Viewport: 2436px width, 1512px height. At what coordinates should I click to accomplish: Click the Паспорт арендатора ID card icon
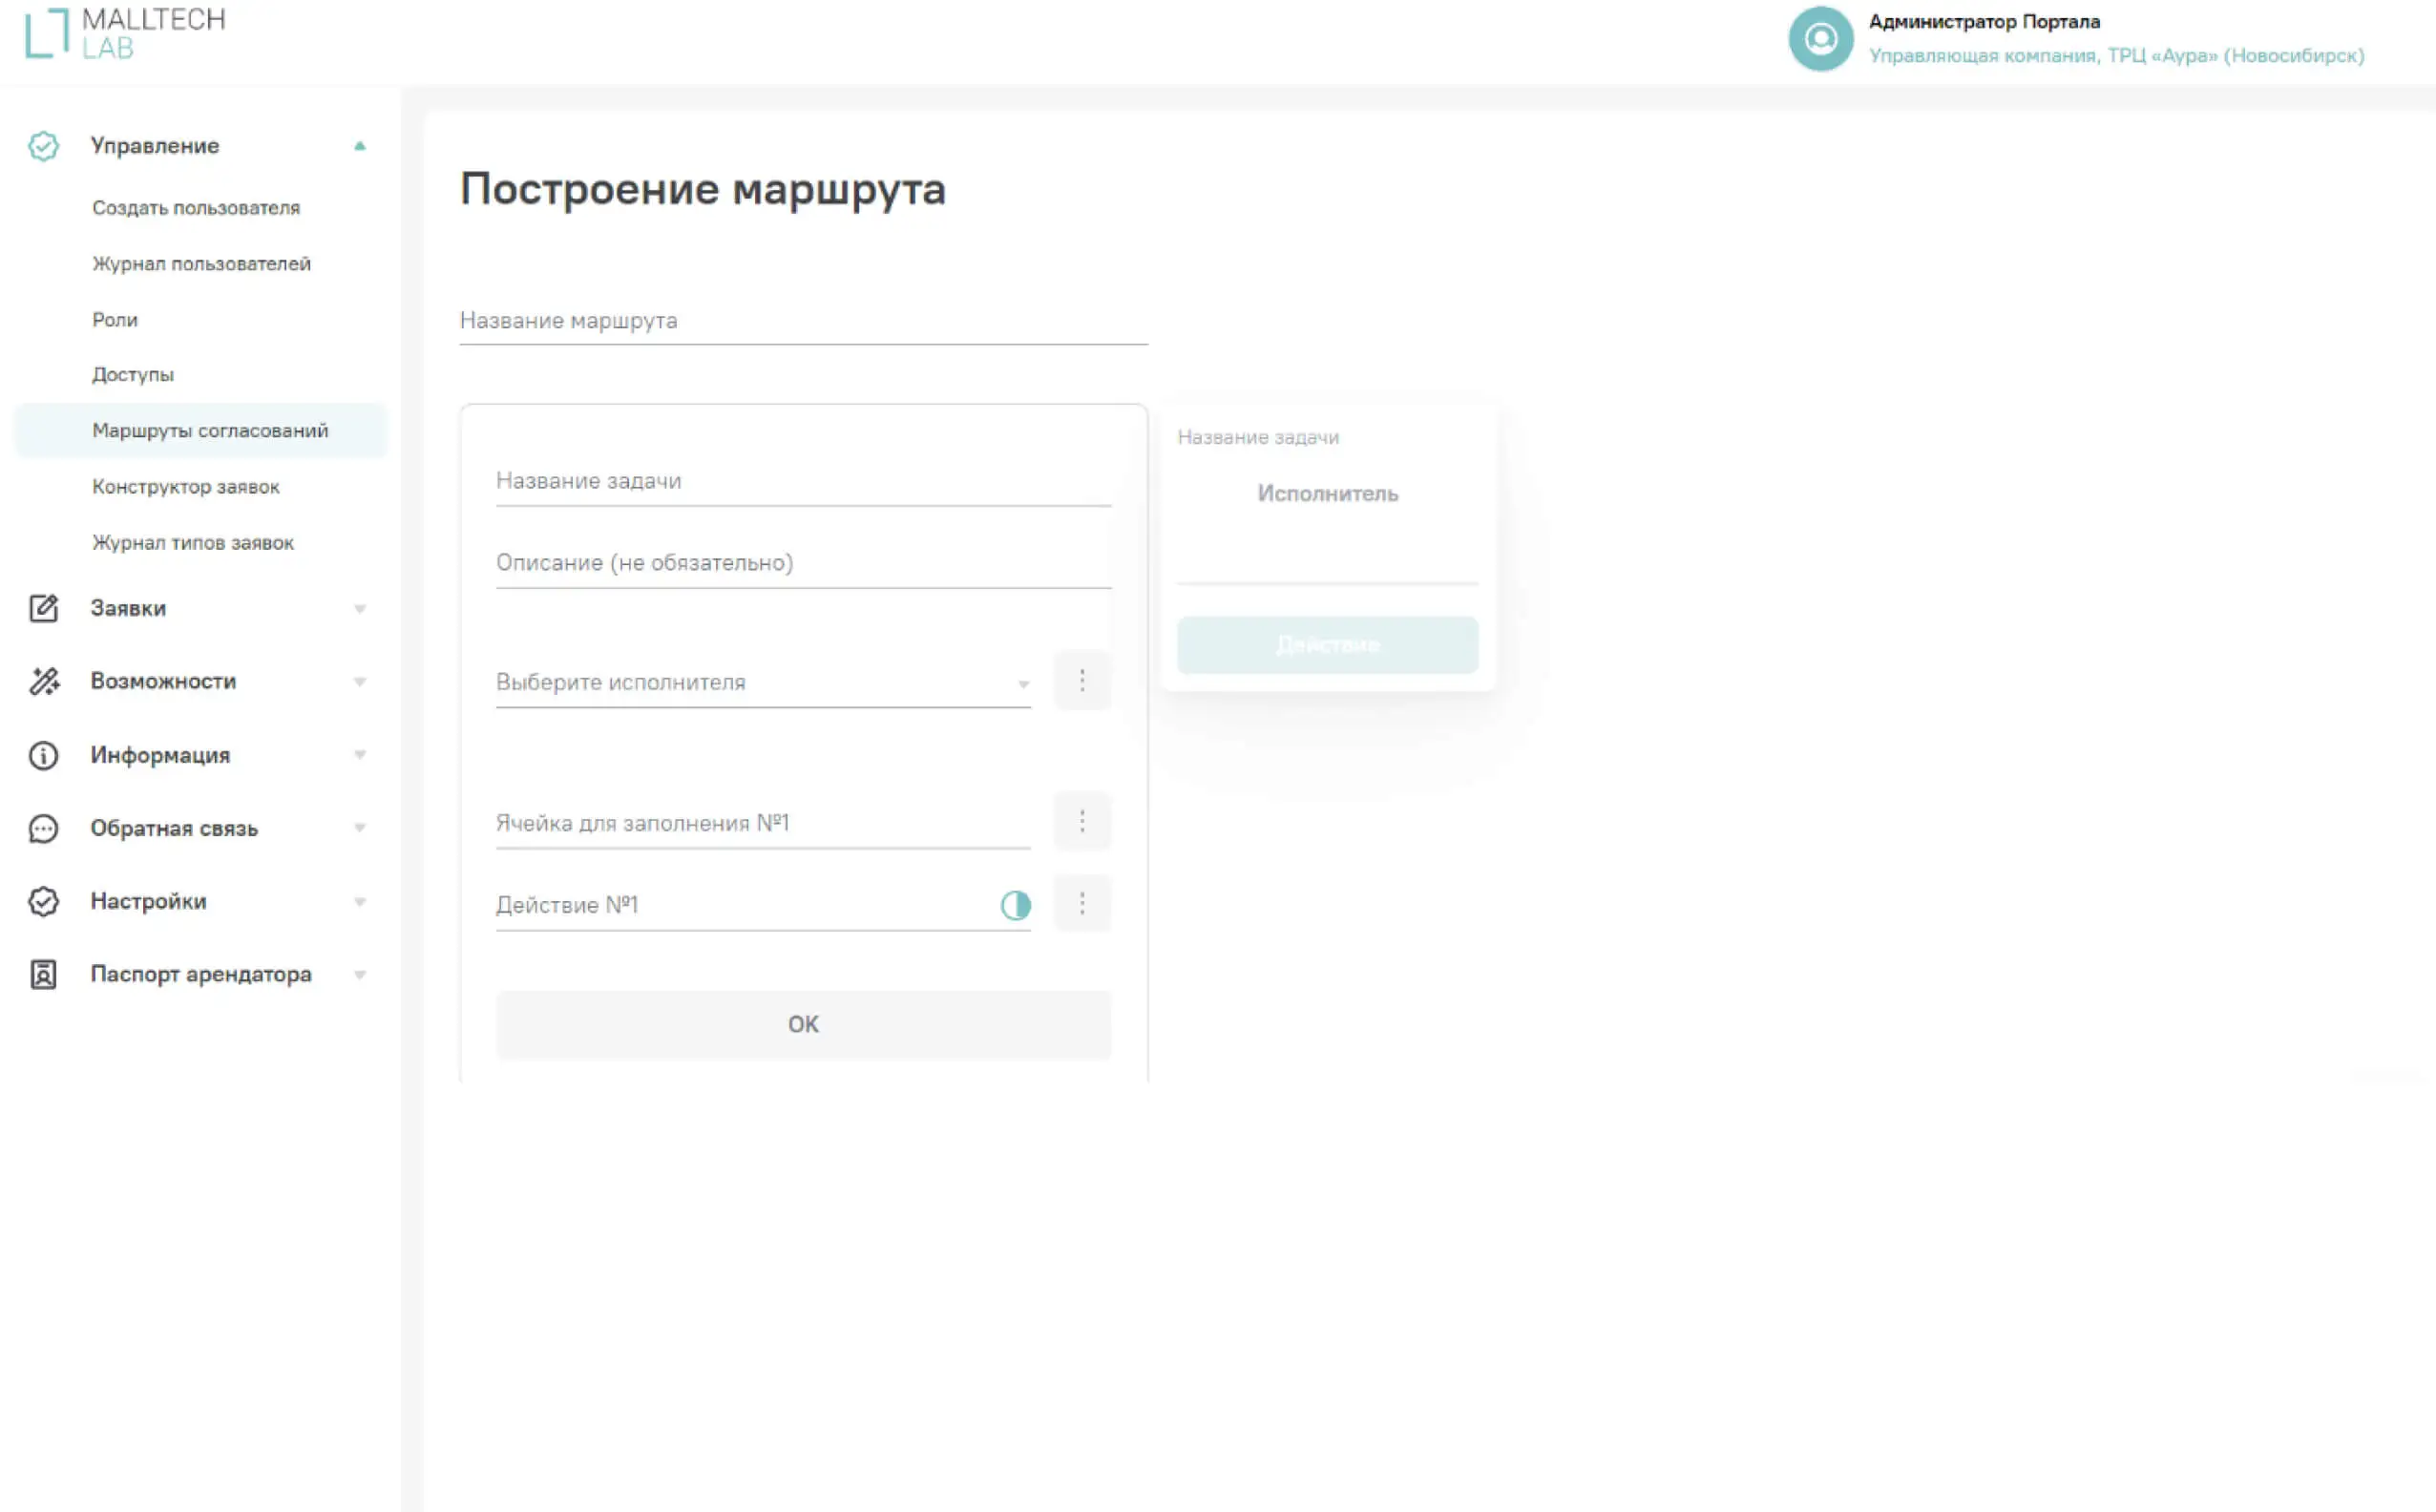click(x=43, y=974)
